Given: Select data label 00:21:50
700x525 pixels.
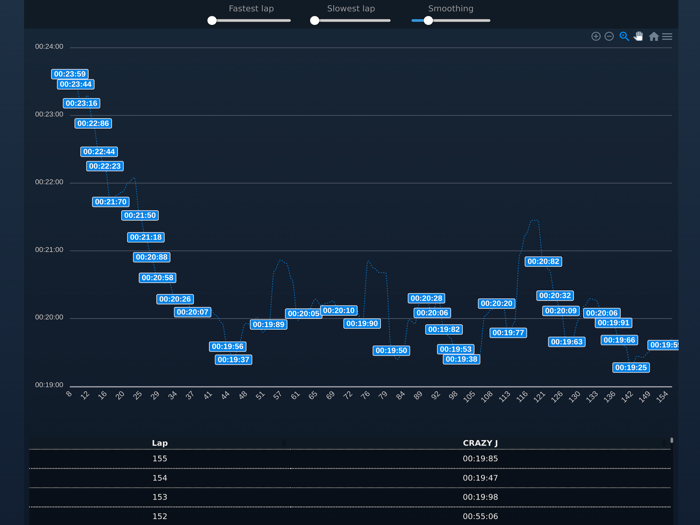Looking at the screenshot, I should 140,216.
